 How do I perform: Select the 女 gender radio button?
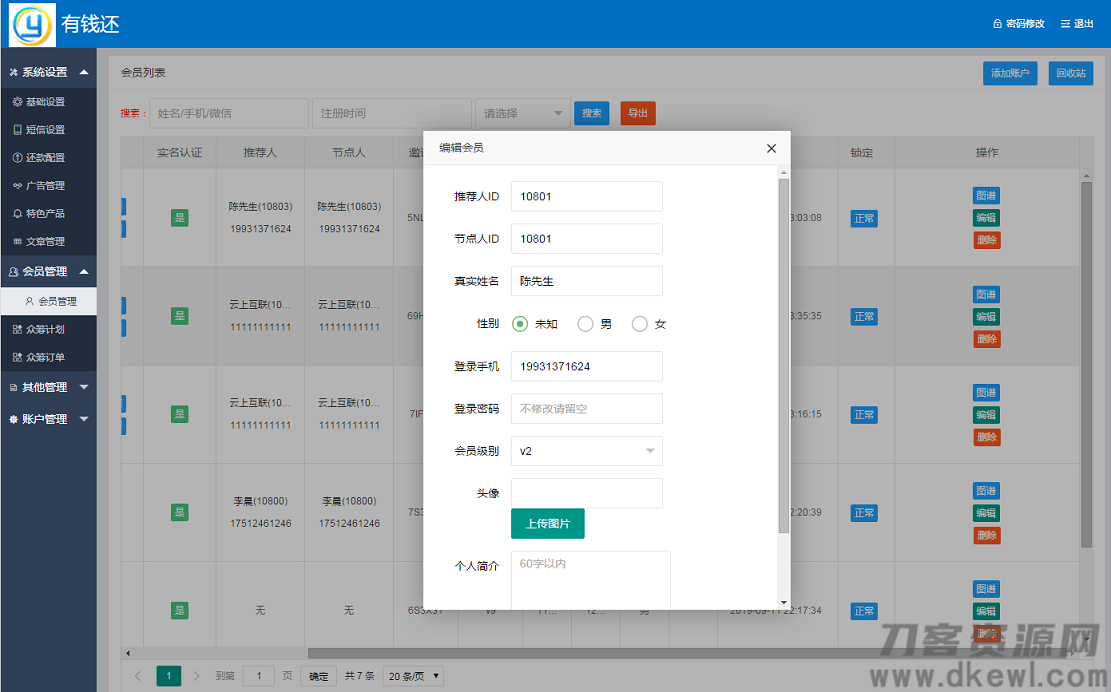point(638,323)
